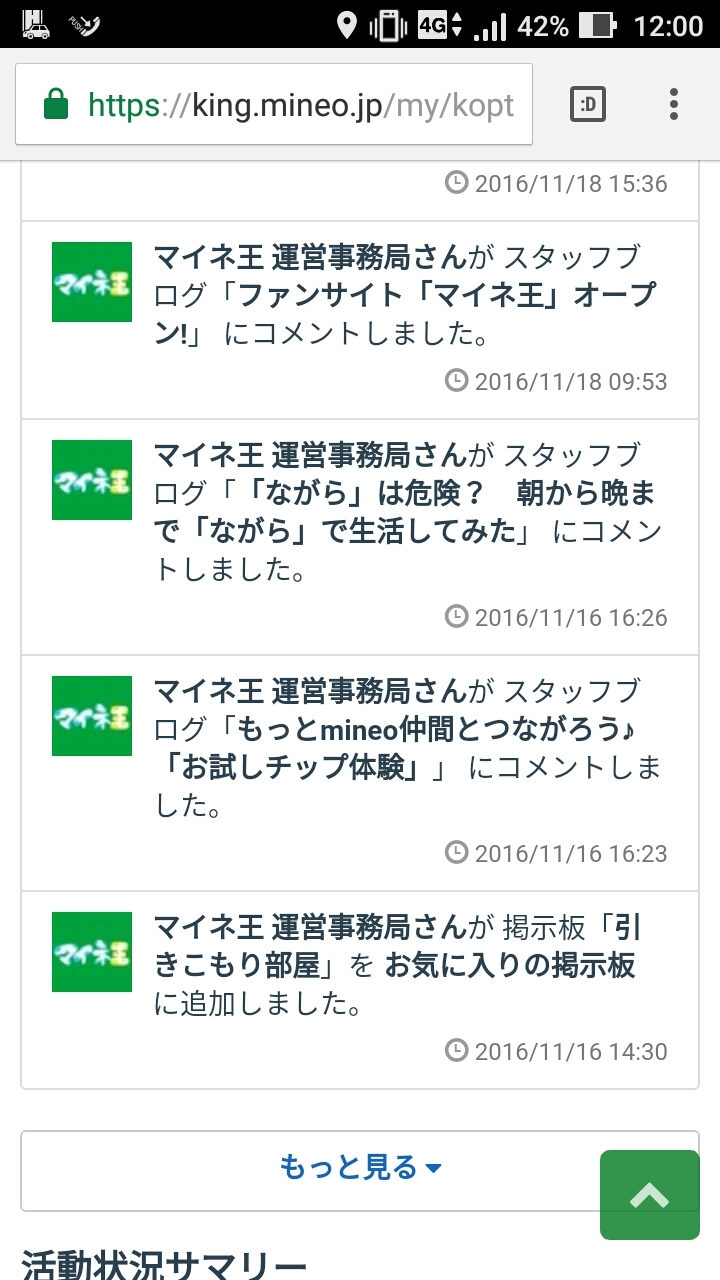Tap the battery indicator in status bar
Screen dimensions: 720x1280
(599, 25)
